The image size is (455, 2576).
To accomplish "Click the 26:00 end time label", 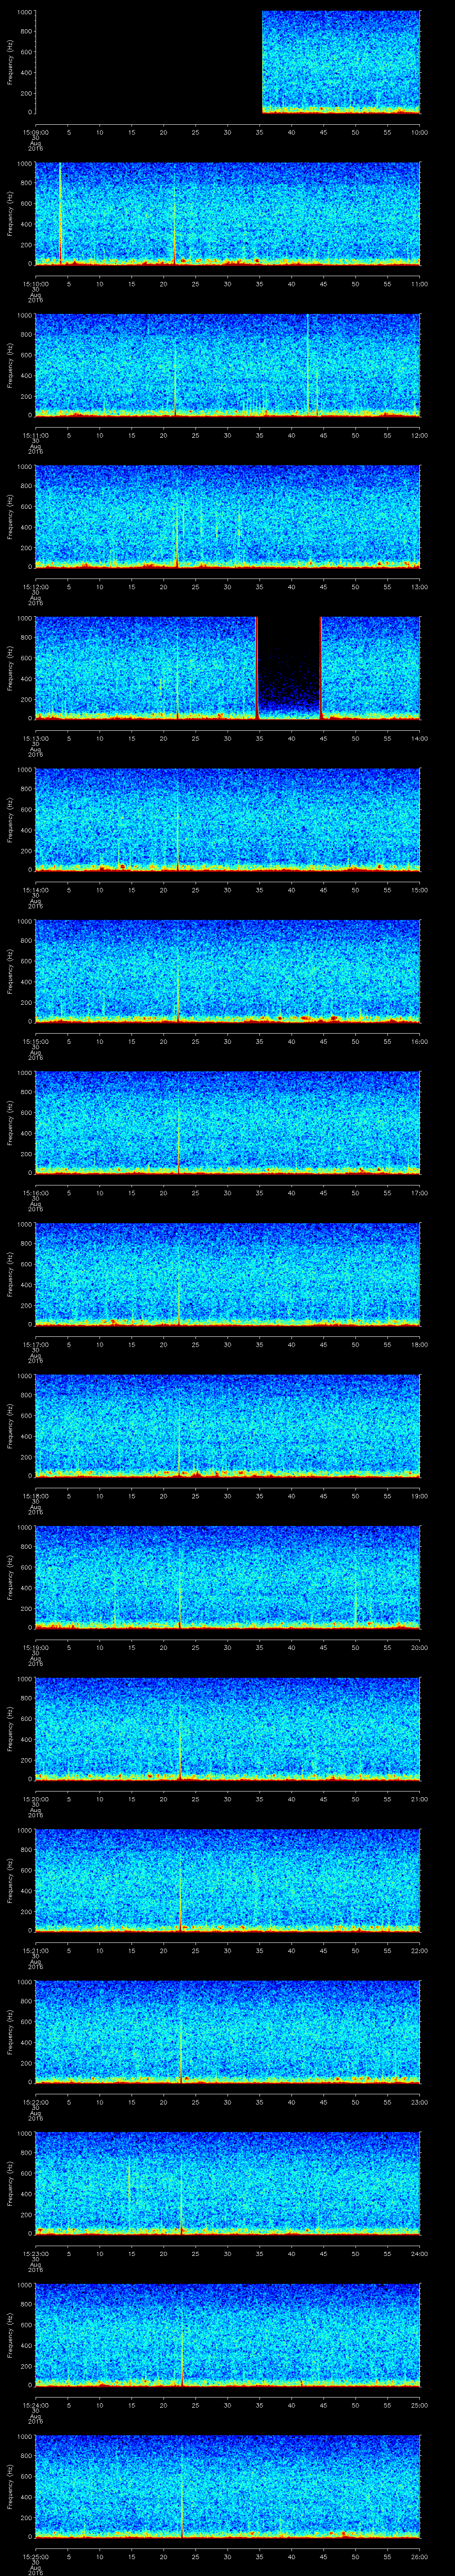I will pos(419,2557).
